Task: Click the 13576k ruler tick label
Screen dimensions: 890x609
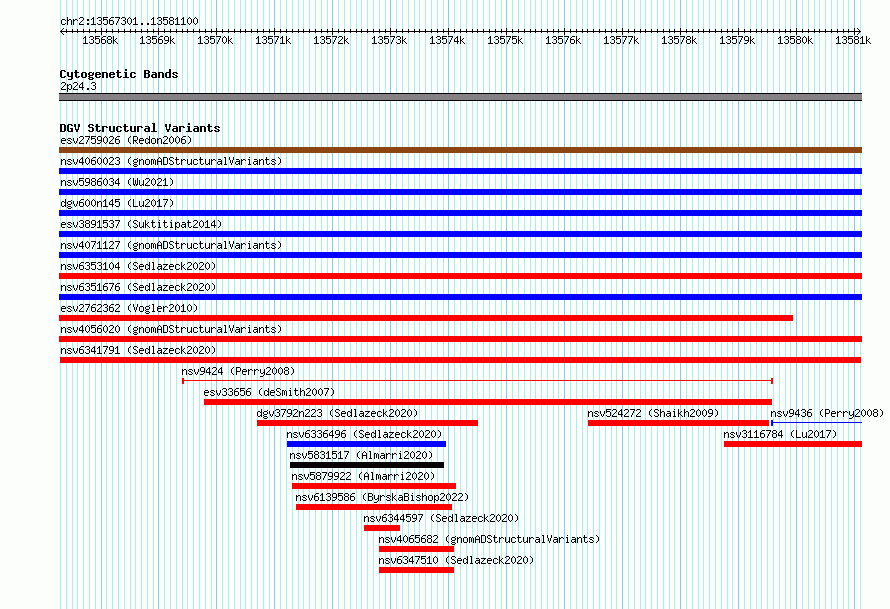Action: coord(563,40)
